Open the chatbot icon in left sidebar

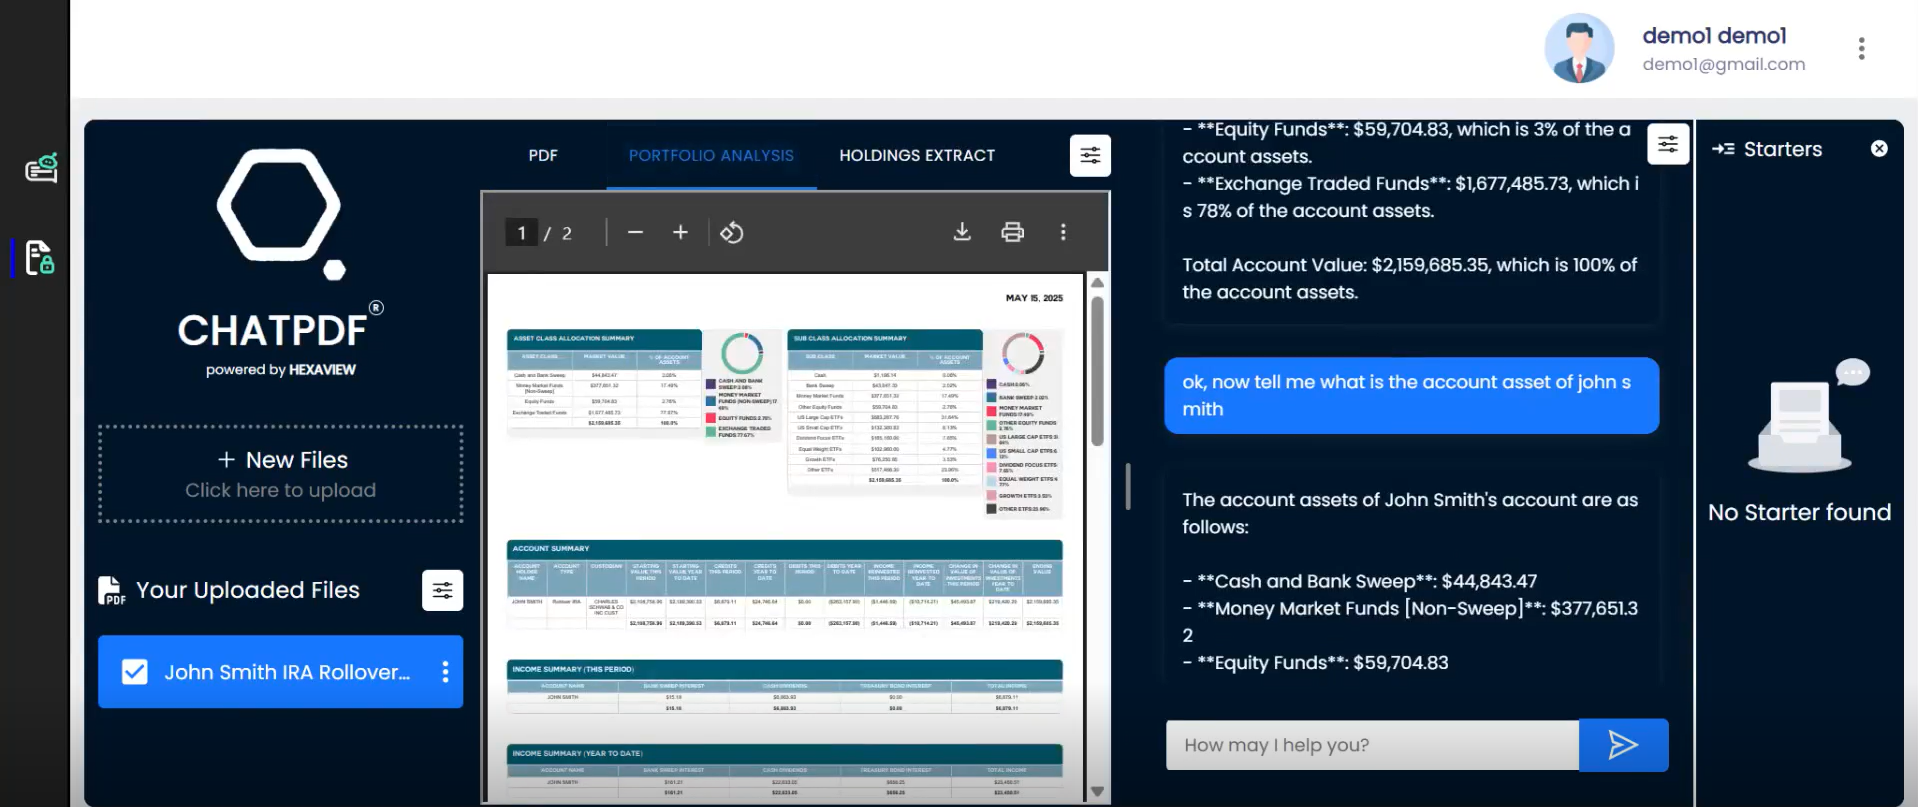pyautogui.click(x=41, y=168)
